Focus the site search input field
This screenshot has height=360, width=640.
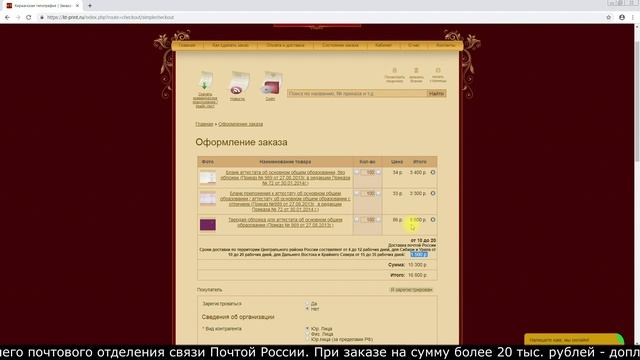(x=357, y=94)
